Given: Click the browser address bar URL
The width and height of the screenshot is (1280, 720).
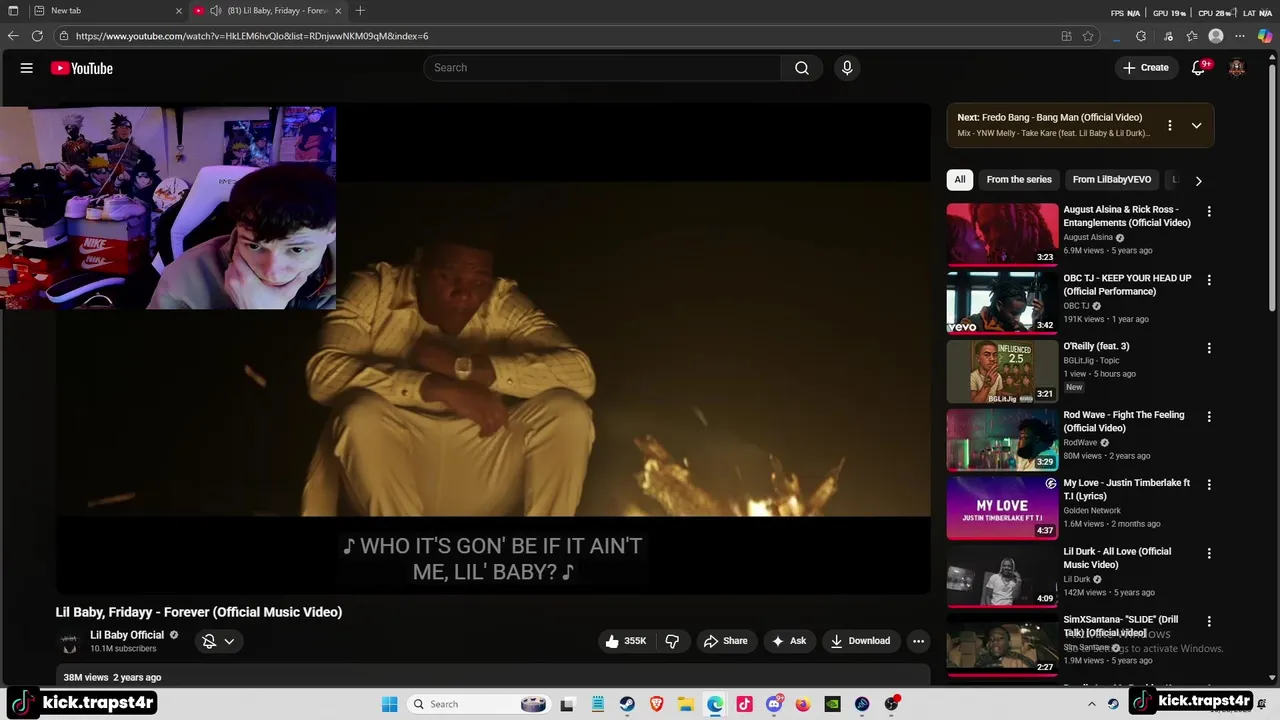Looking at the screenshot, I should 252,36.
